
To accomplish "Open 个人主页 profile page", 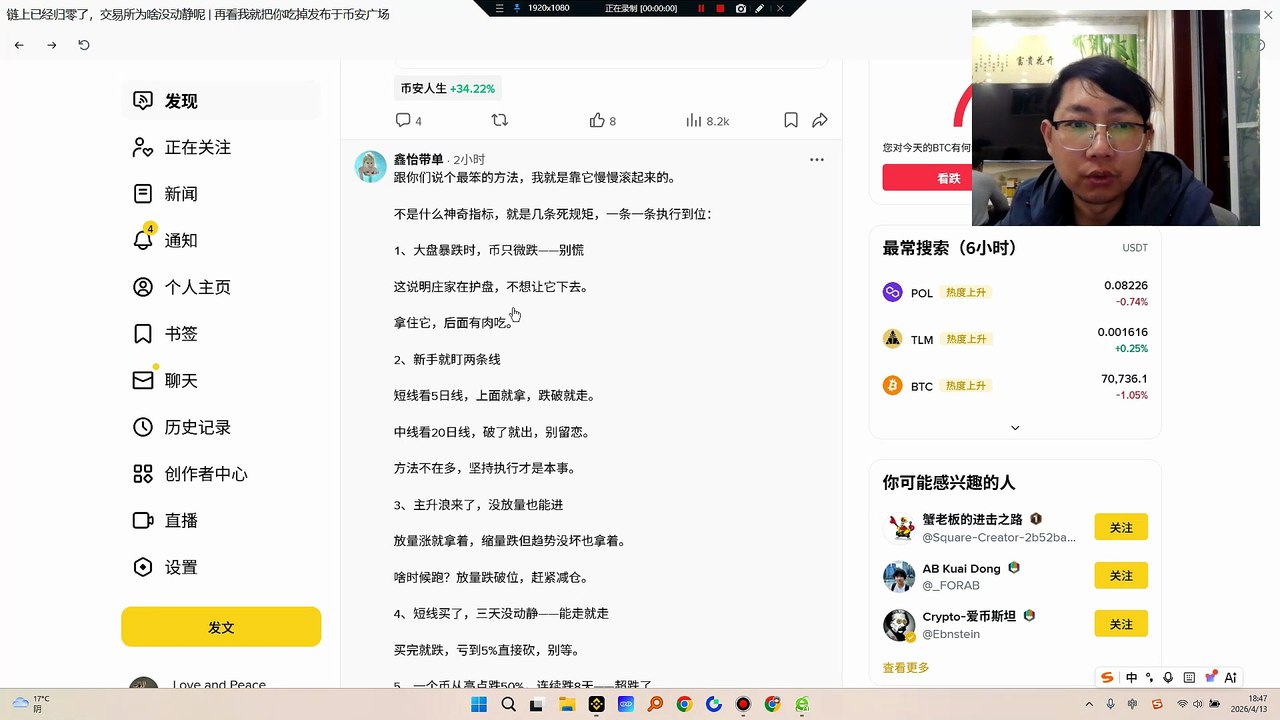I will (x=221, y=287).
